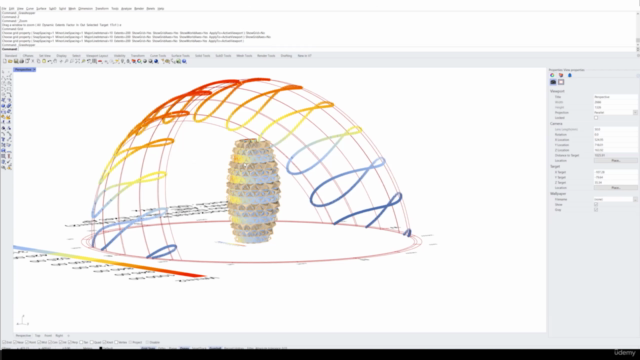Switch to the Curve Tools toolbar tab
Image resolution: width=640 pixels, height=360 pixels.
point(158,56)
